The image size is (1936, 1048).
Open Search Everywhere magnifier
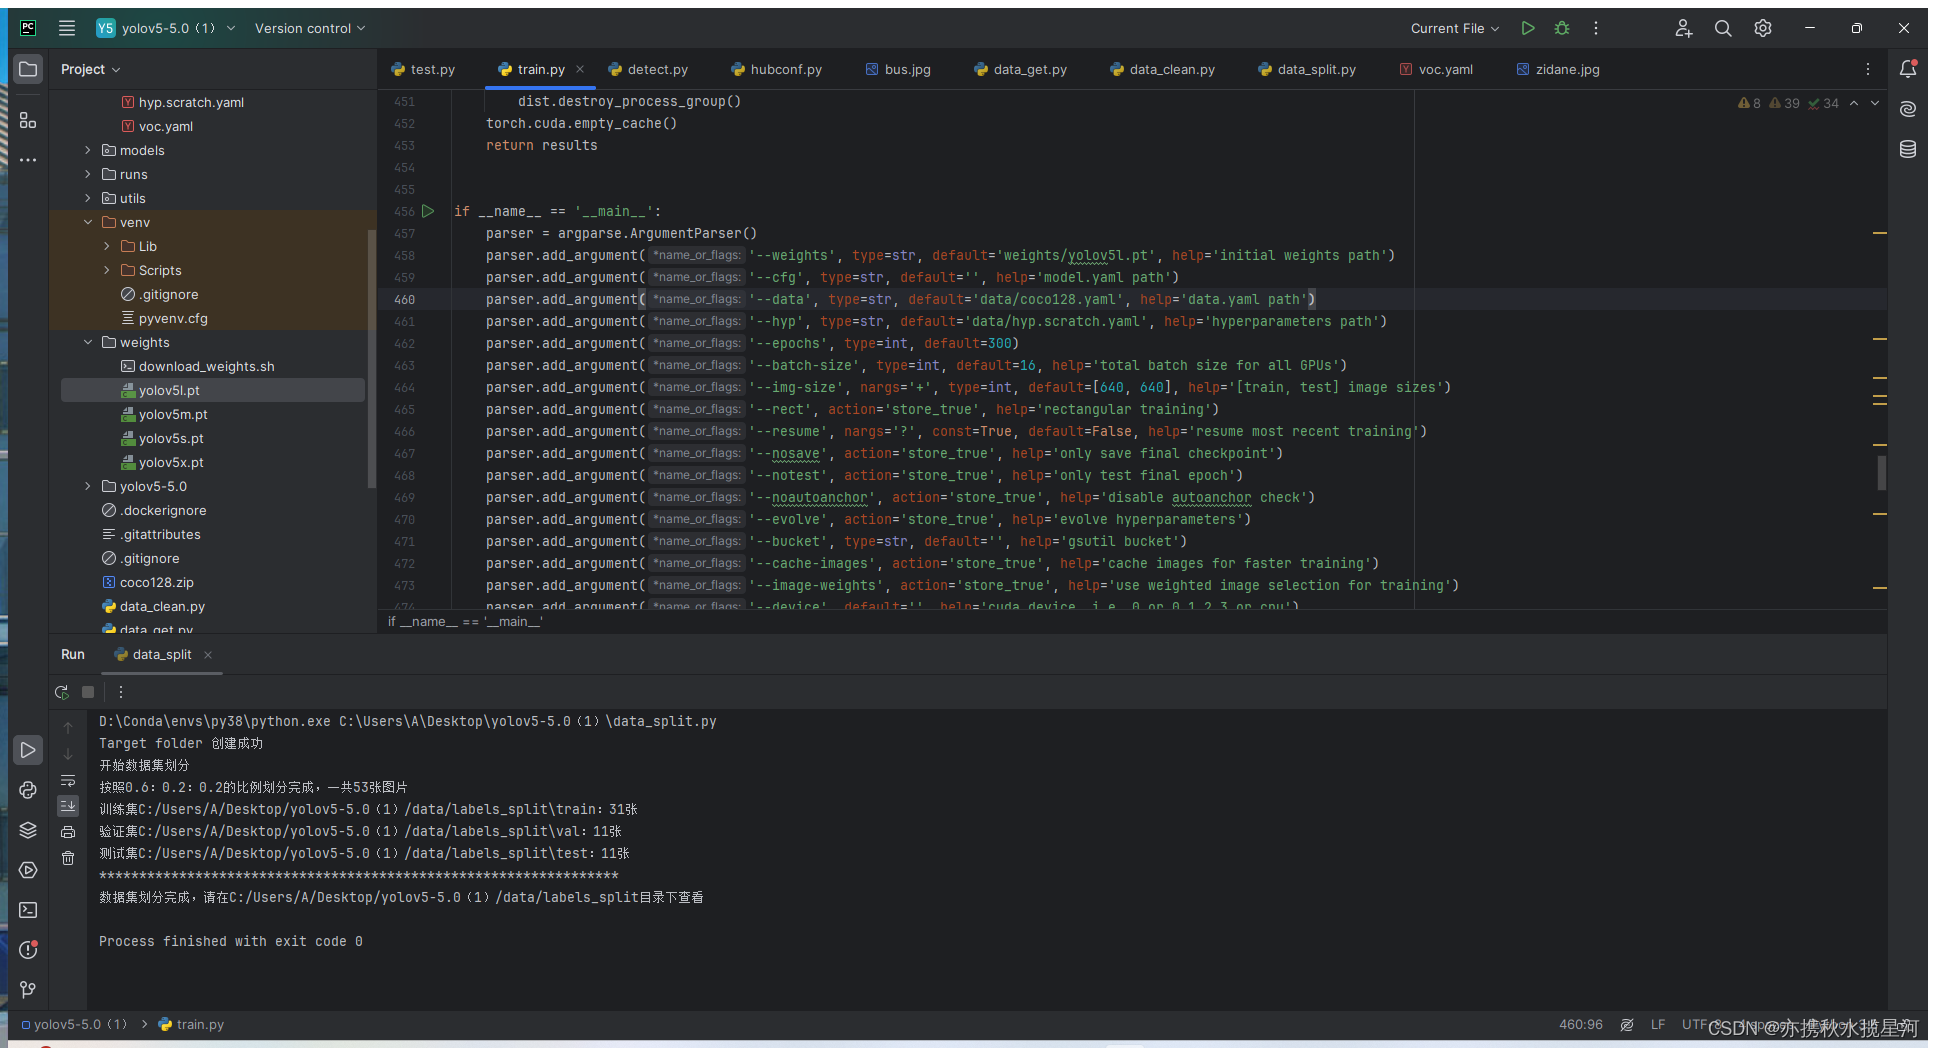click(1723, 28)
